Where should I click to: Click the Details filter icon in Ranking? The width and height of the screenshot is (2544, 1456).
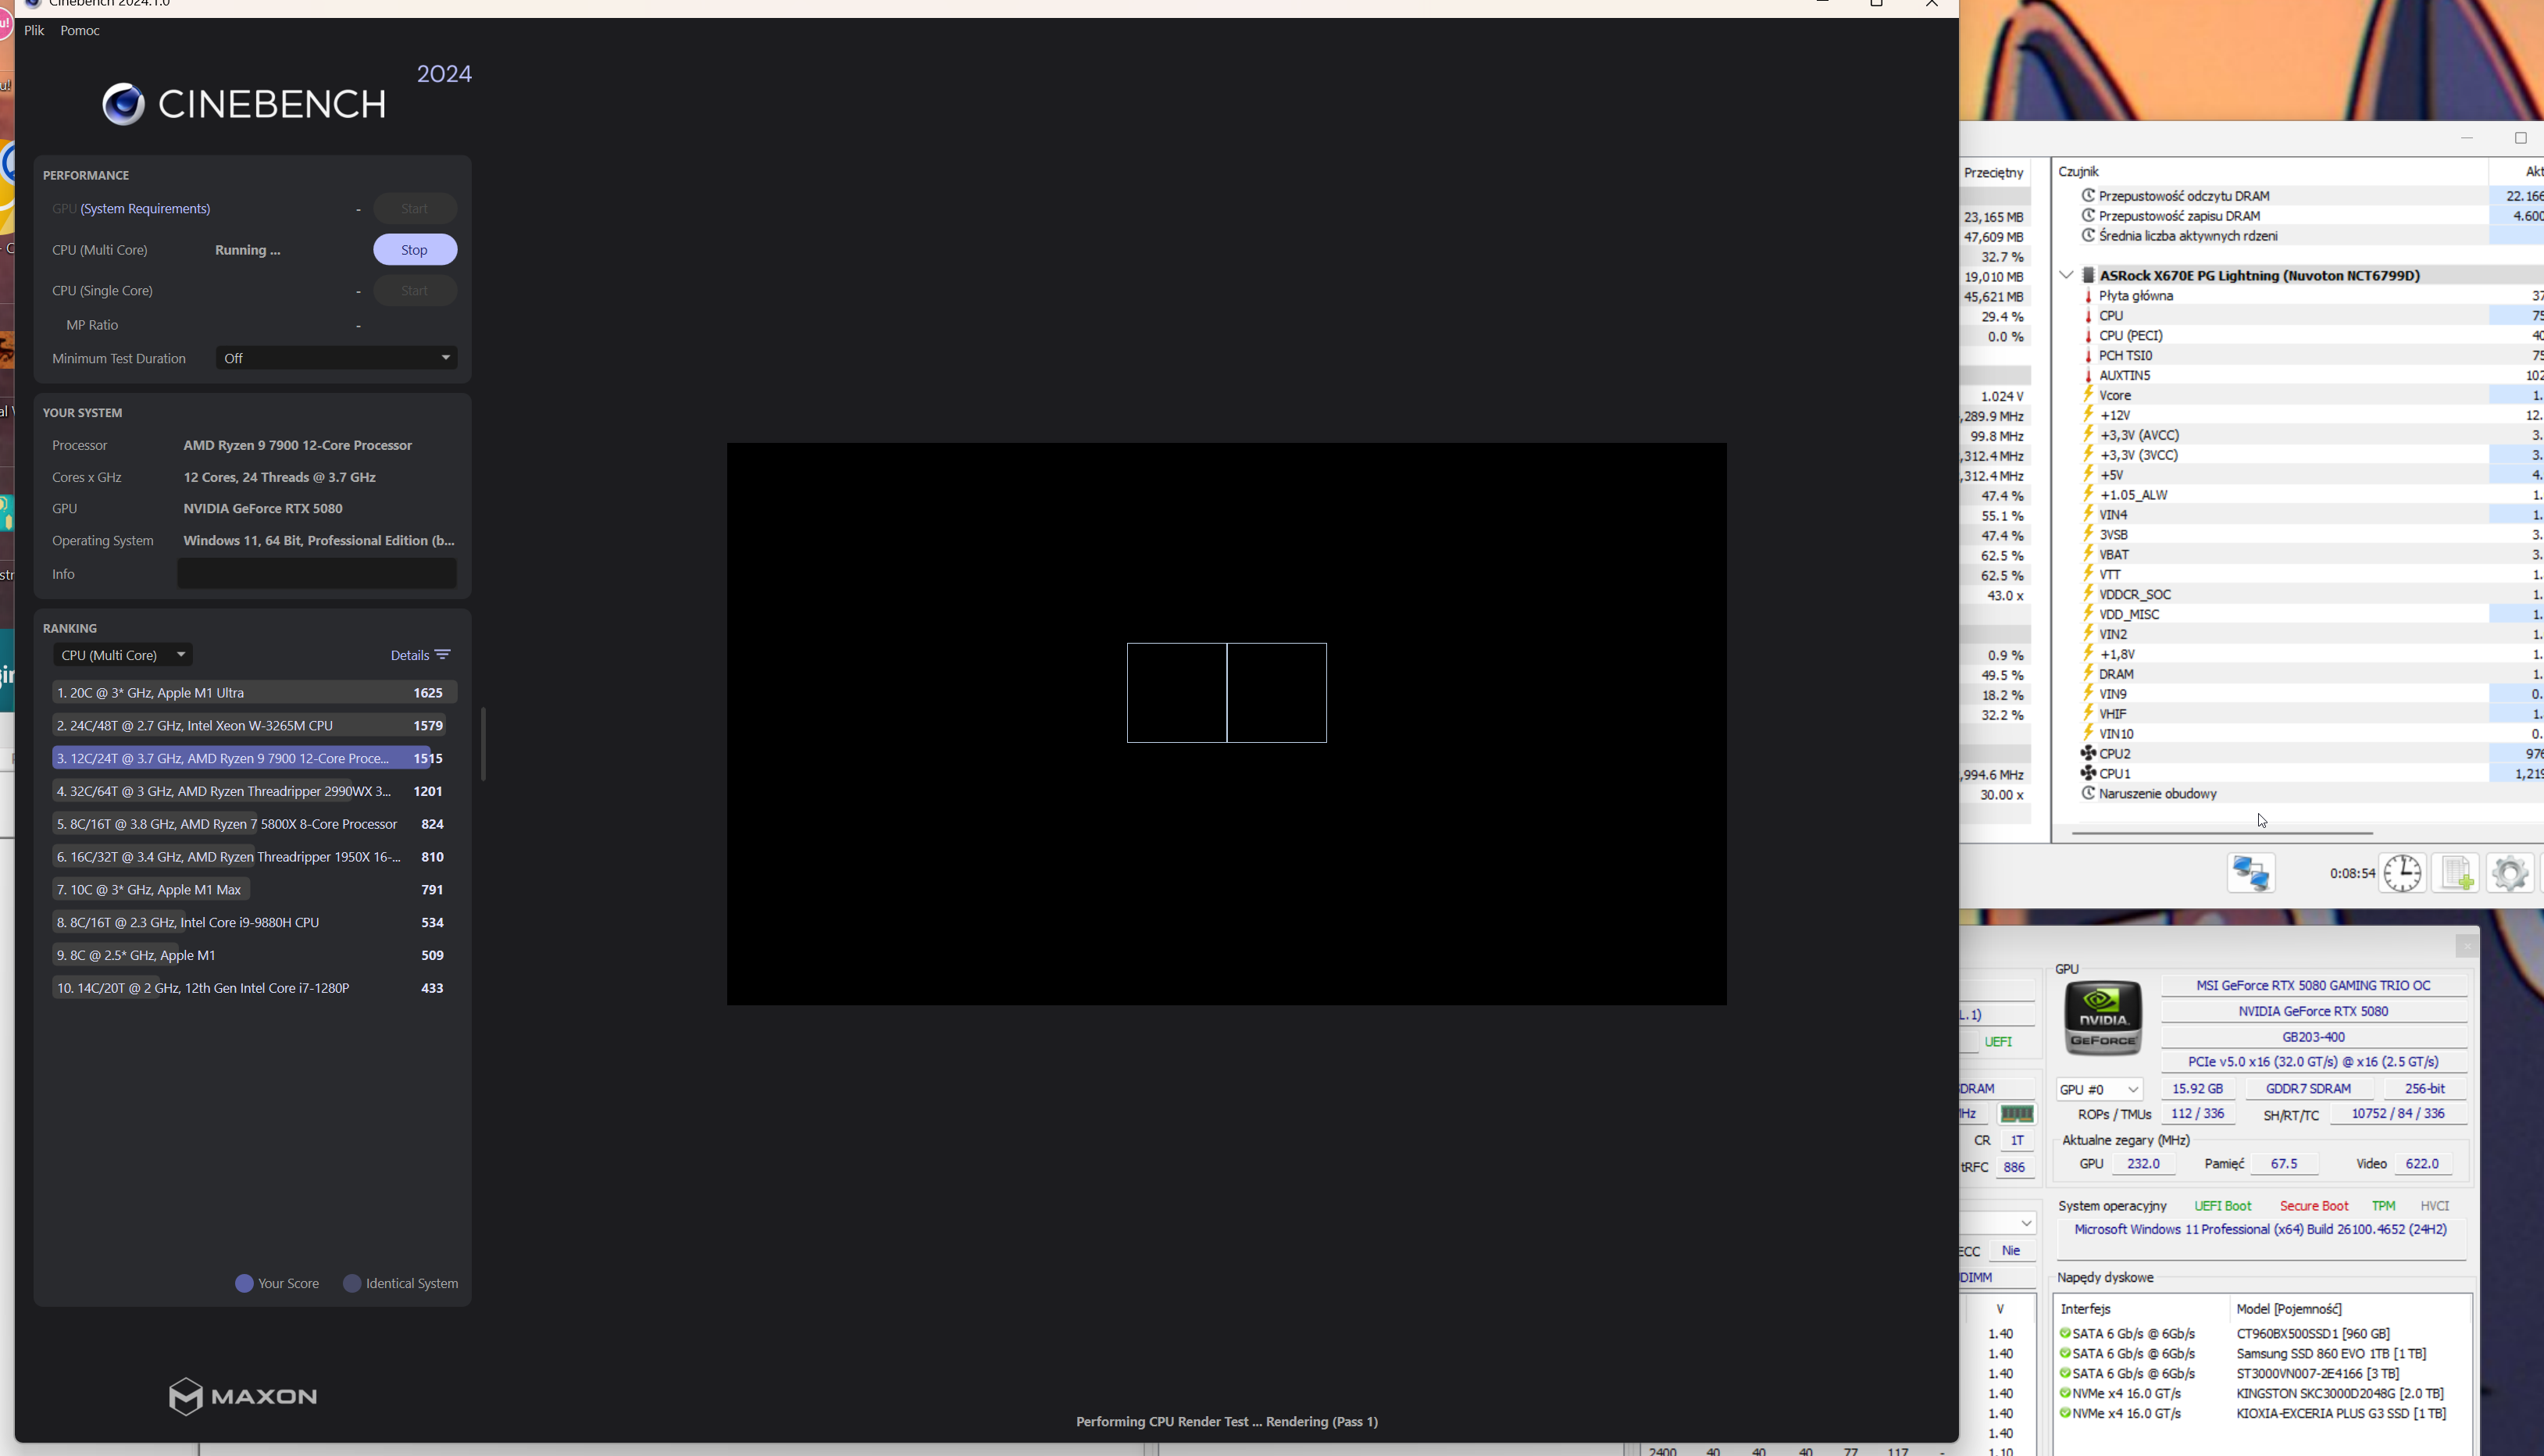pos(443,655)
